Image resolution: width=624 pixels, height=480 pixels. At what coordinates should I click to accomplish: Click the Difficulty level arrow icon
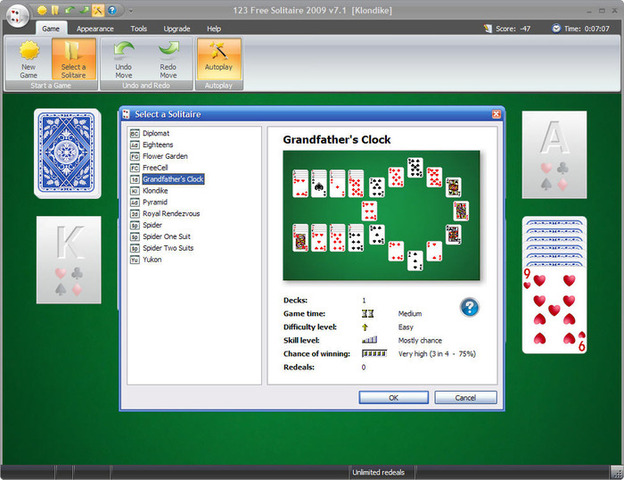[365, 327]
